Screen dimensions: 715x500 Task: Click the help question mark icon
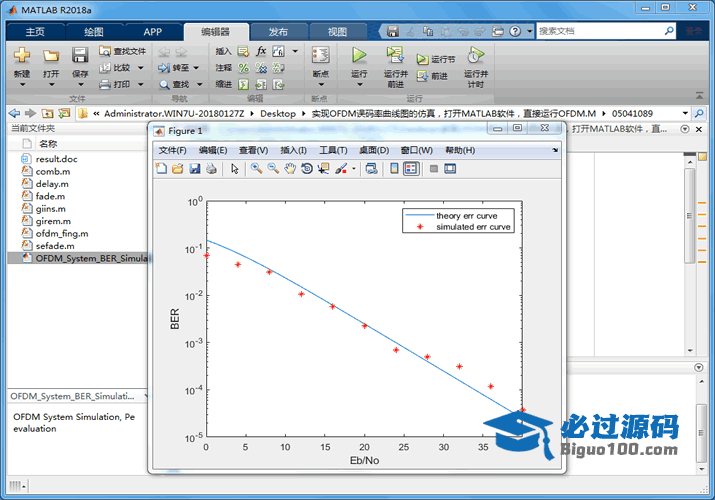pos(515,31)
